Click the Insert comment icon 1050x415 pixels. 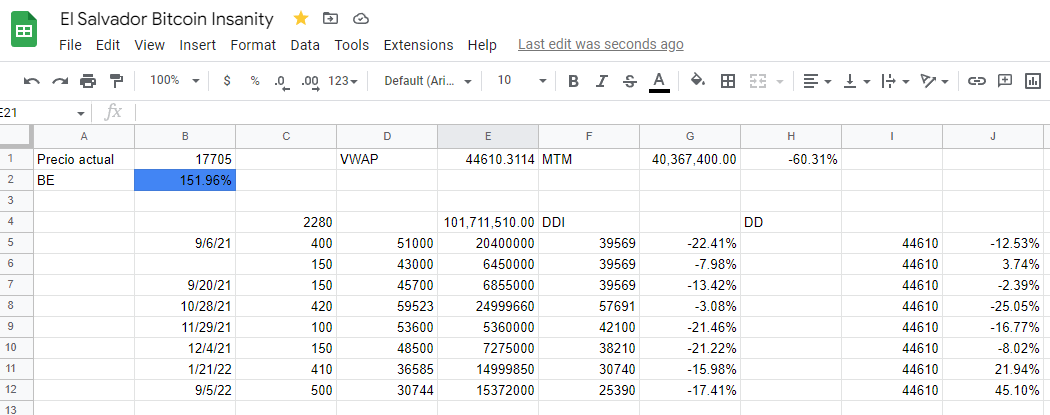(1004, 81)
